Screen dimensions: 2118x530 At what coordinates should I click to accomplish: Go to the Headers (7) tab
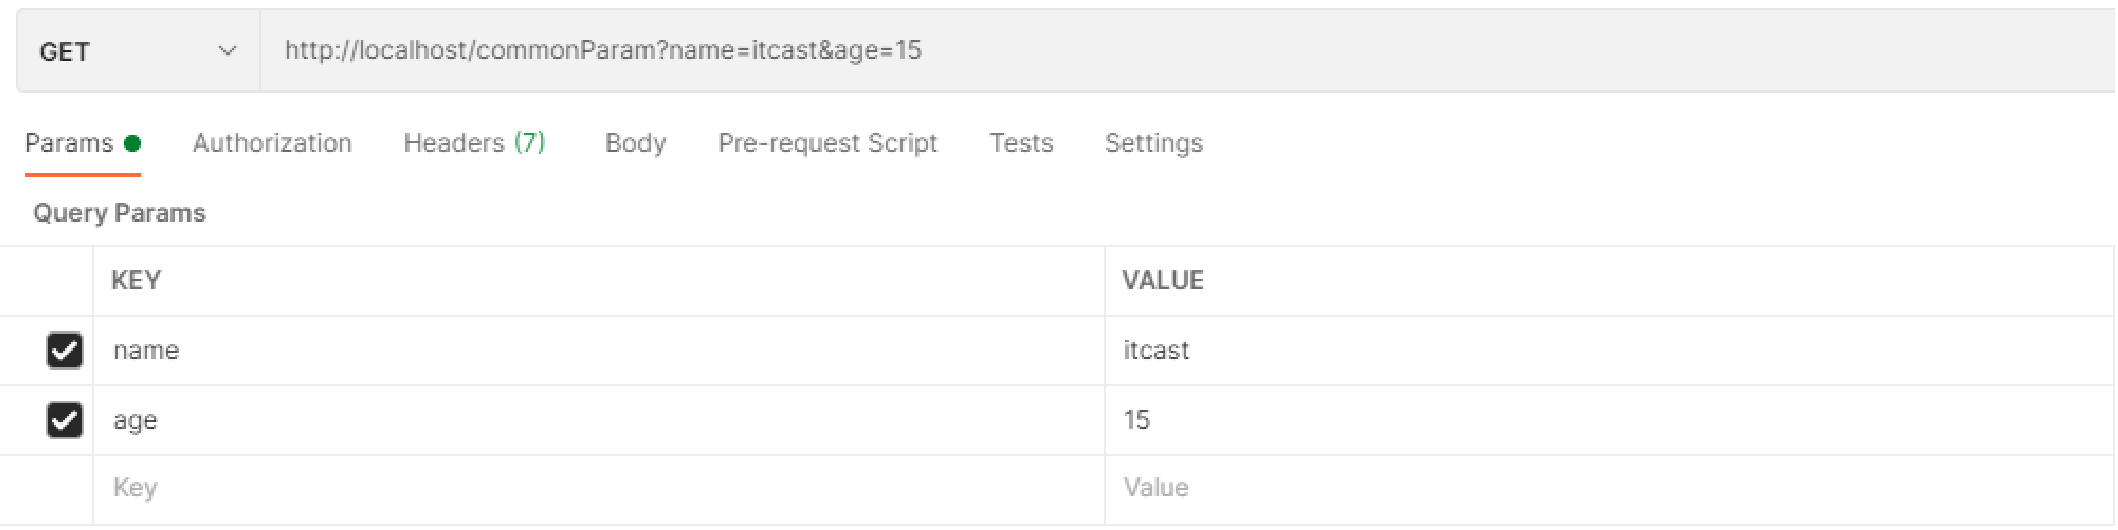(x=474, y=144)
